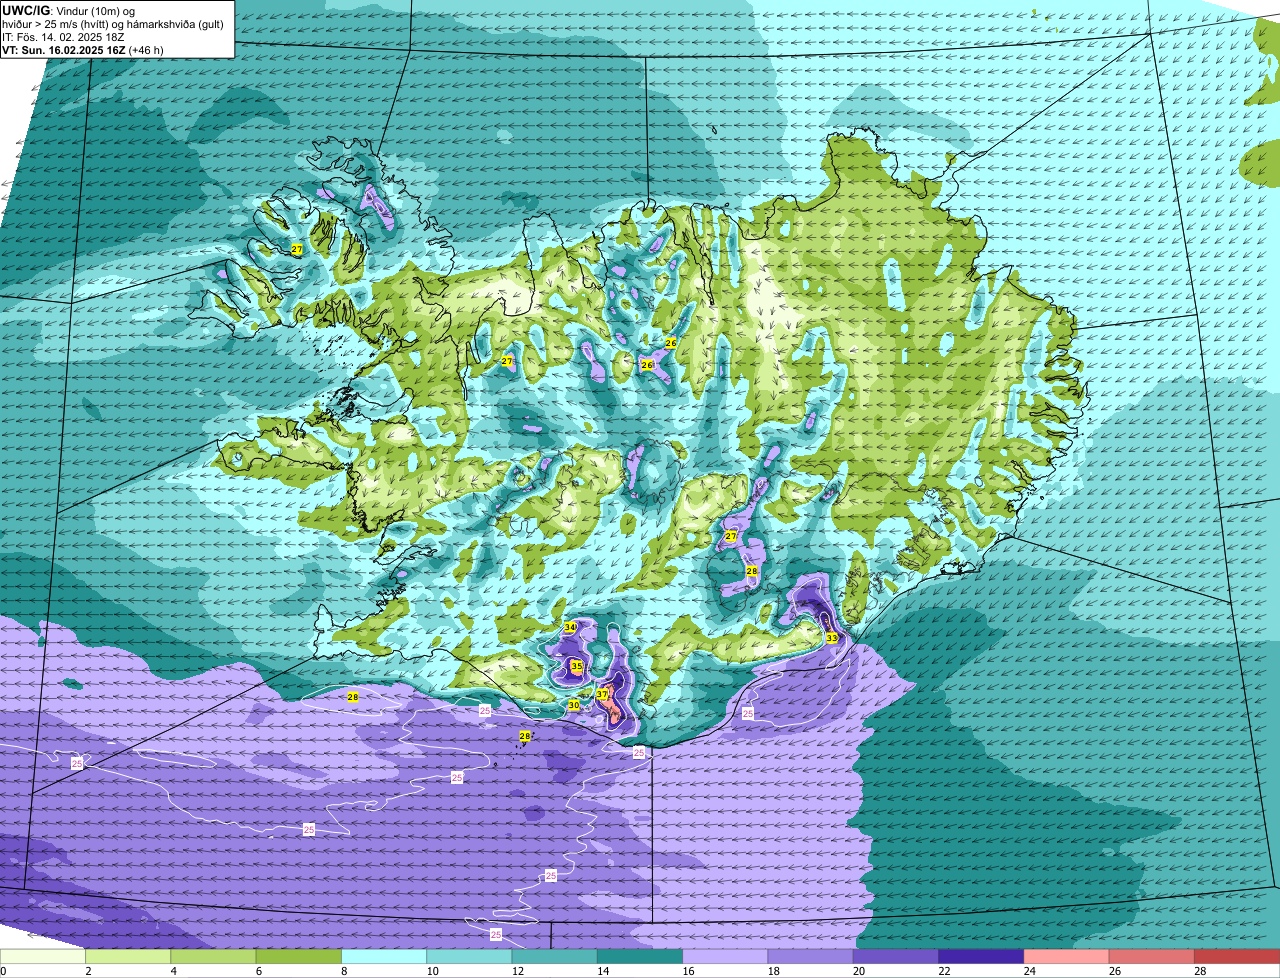This screenshot has width=1280, height=978.
Task: Click the yellow gust marker labeled 34
Action: pyautogui.click(x=570, y=627)
